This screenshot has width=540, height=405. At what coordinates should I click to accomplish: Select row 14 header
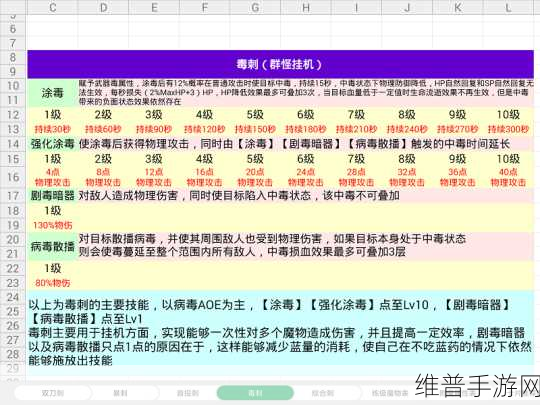pyautogui.click(x=13, y=144)
